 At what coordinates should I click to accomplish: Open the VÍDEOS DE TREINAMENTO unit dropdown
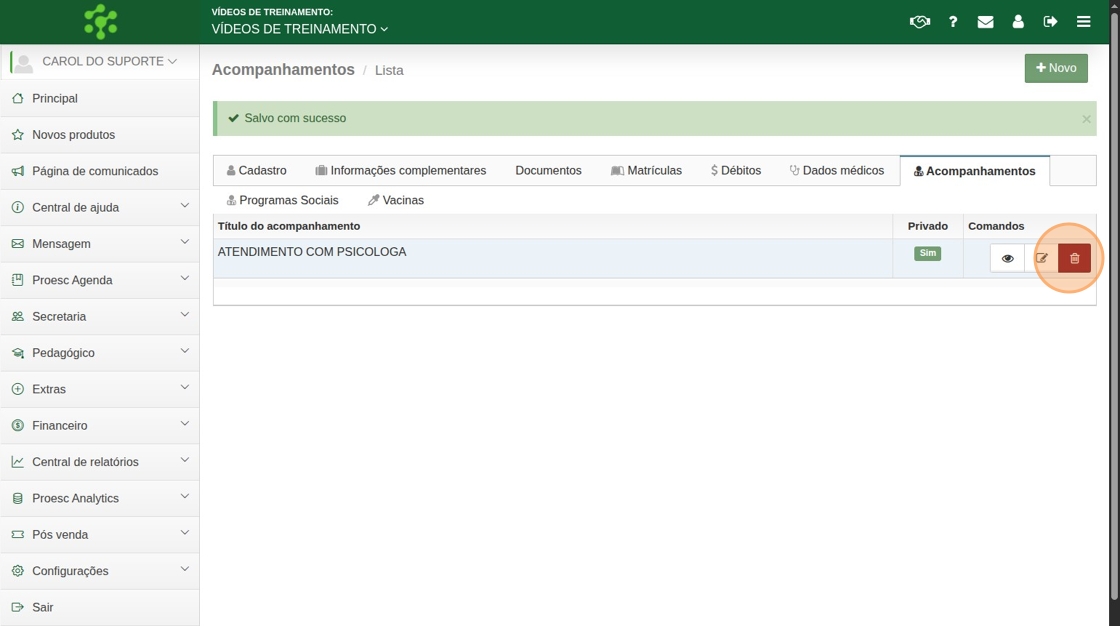coord(299,29)
